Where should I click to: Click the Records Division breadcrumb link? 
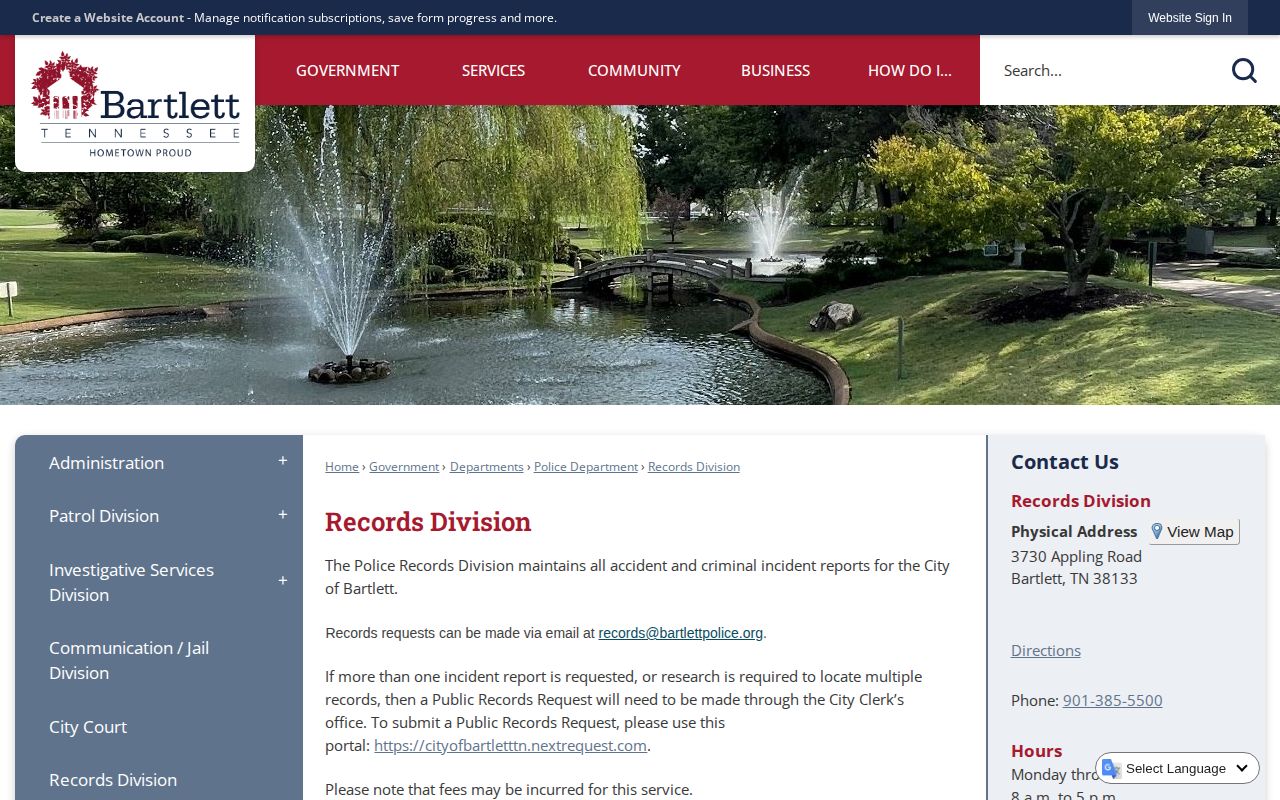[694, 467]
